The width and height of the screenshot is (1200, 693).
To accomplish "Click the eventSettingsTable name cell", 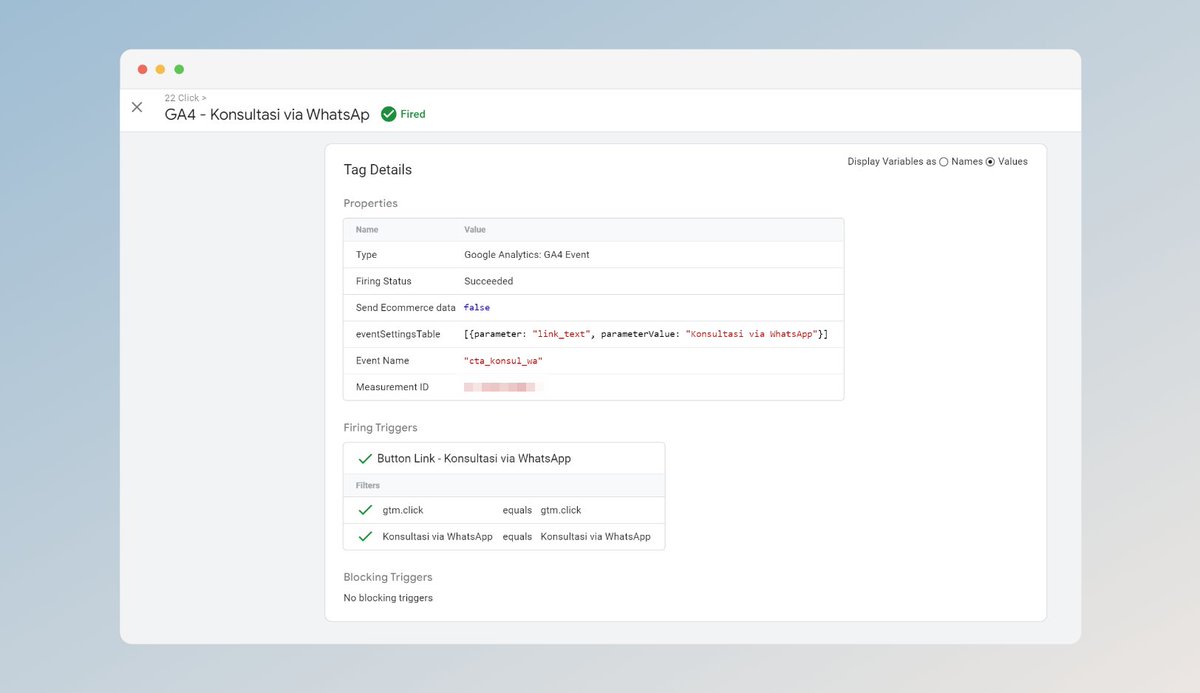I will pyautogui.click(x=398, y=334).
